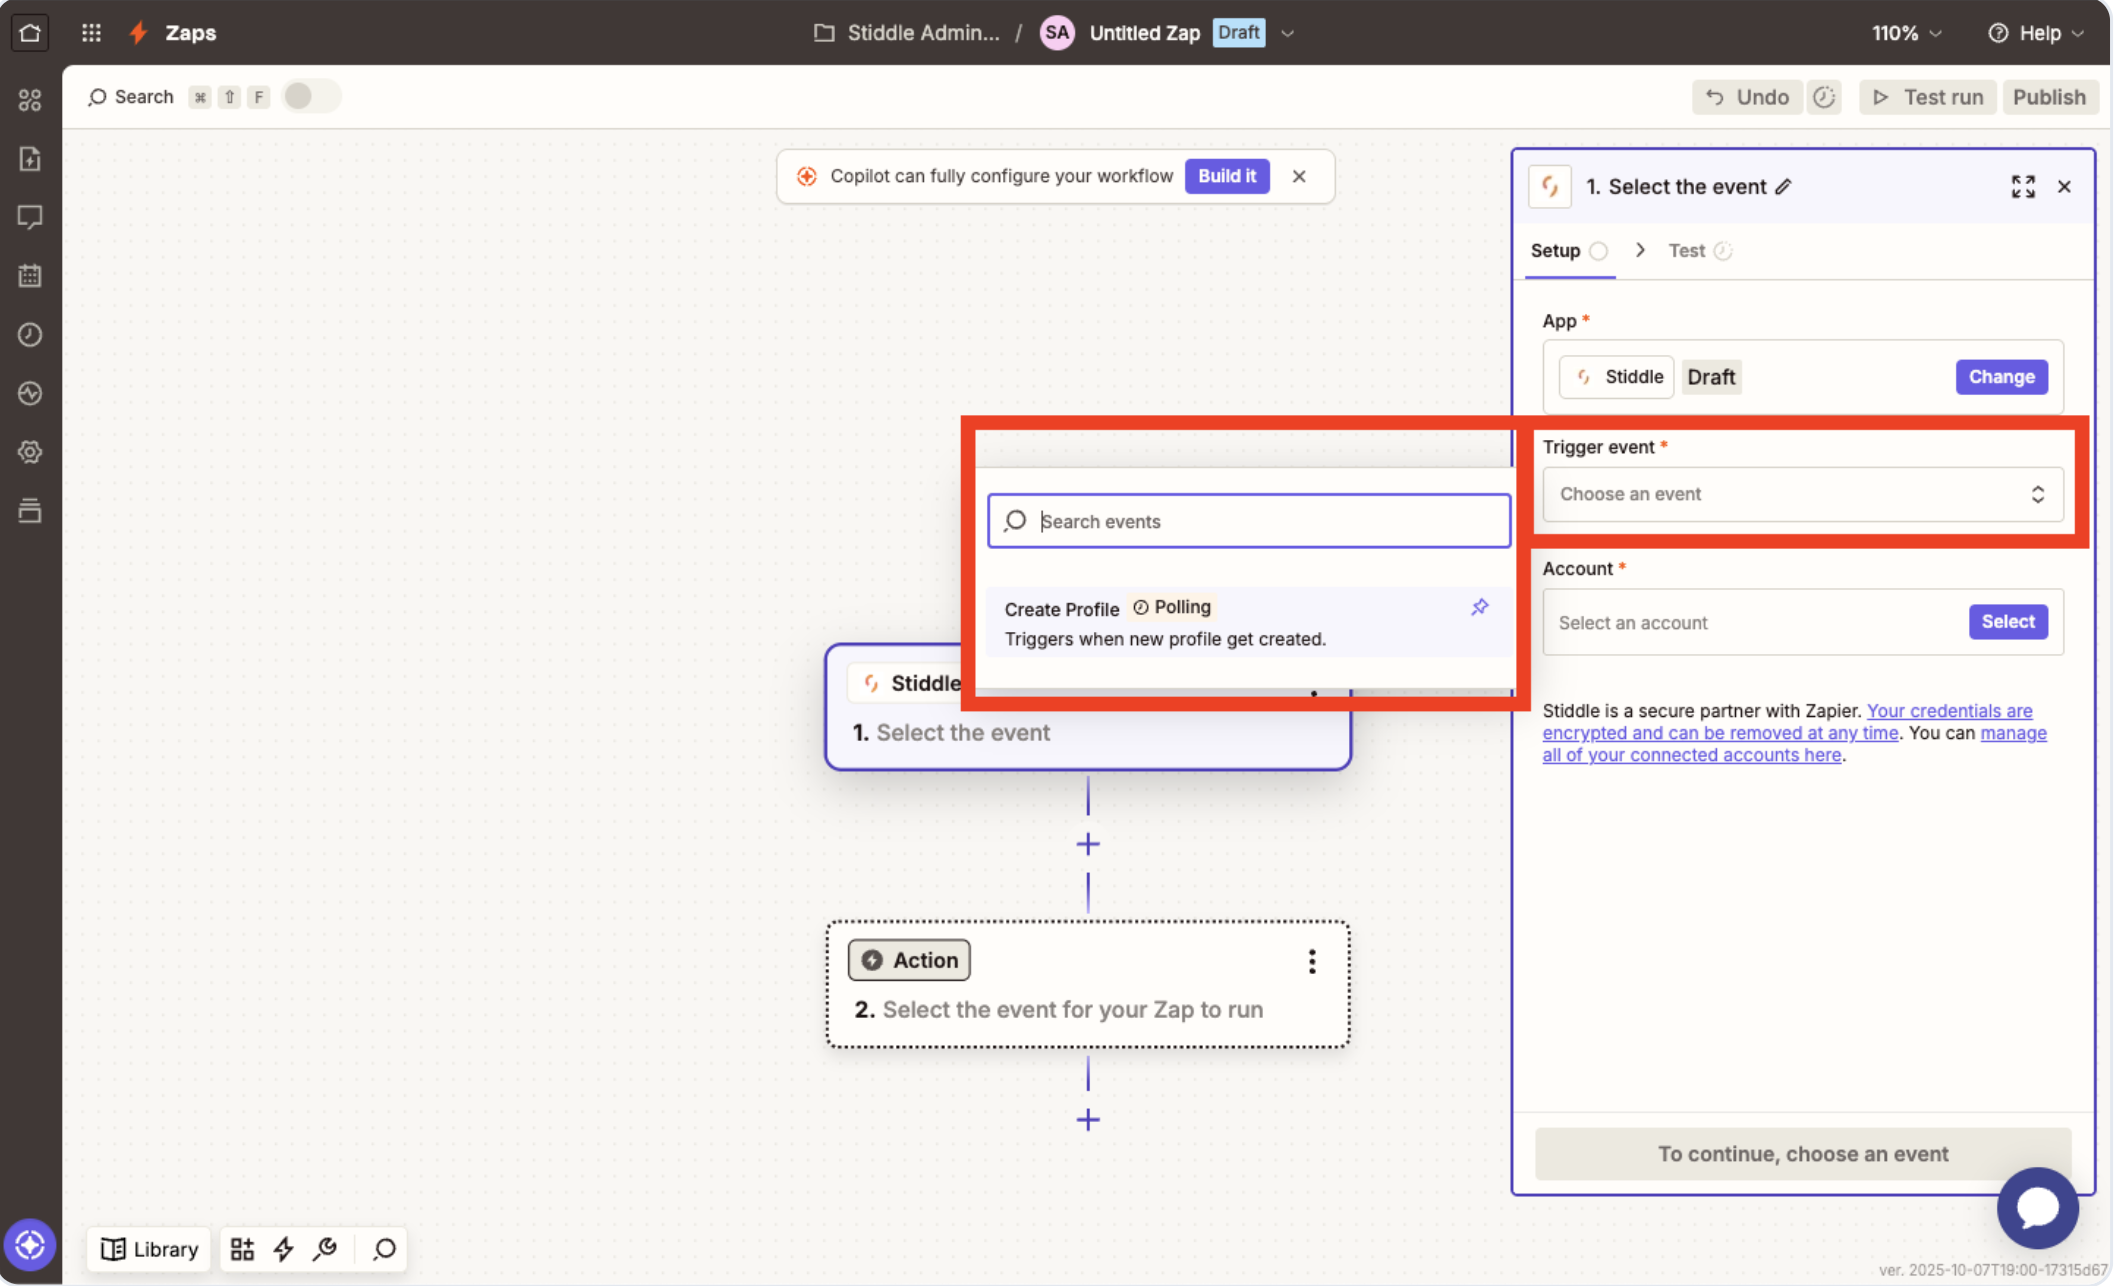Expand the 110% zoom level dropdown
The image size is (2114, 1286).
(x=1907, y=33)
